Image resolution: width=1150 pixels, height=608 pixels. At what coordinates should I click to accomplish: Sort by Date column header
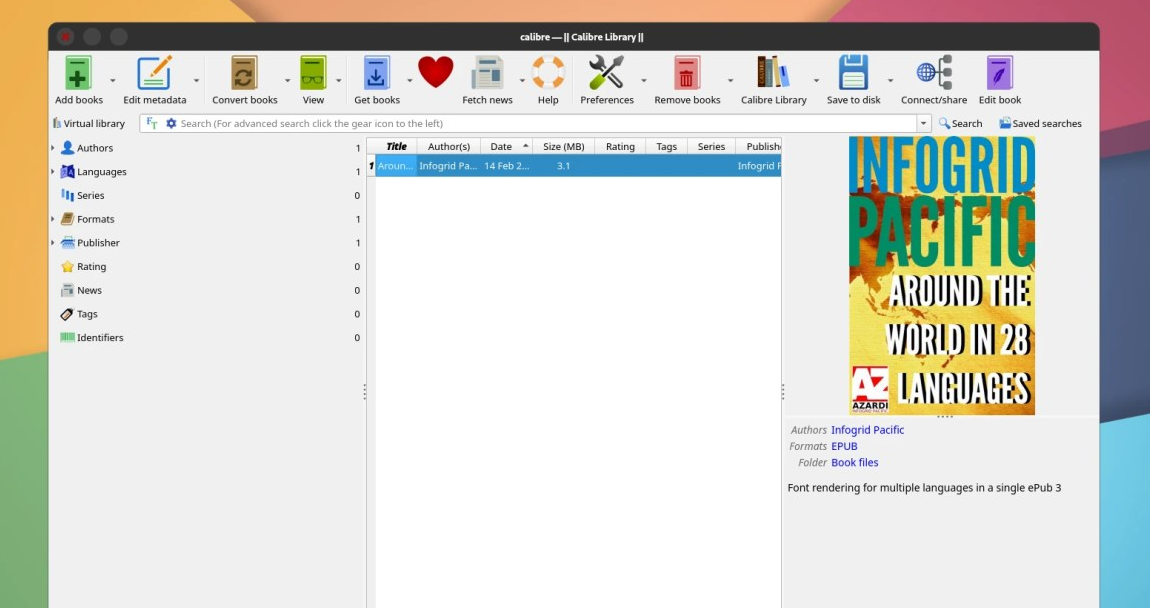tap(506, 147)
